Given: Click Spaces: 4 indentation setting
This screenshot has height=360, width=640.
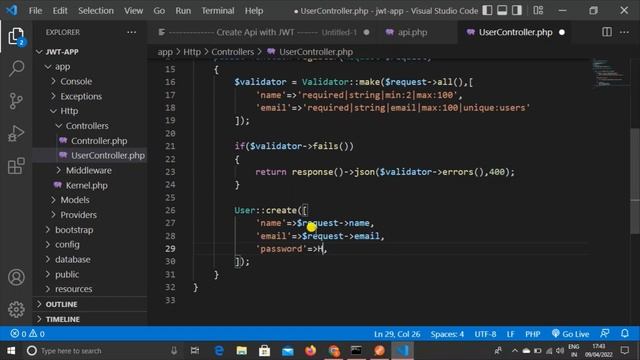Looking at the screenshot, I should click(x=447, y=334).
